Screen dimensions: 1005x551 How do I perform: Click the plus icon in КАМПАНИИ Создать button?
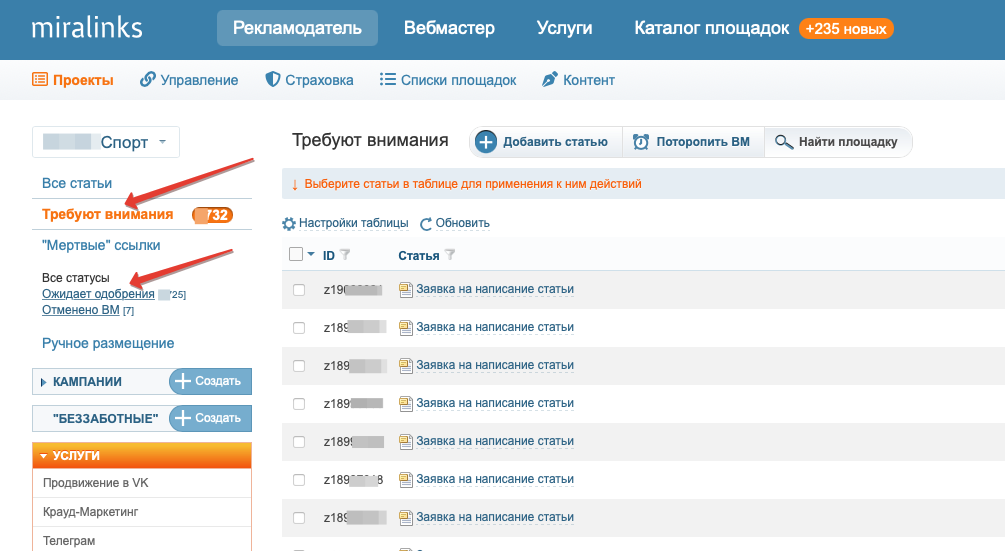pos(183,381)
